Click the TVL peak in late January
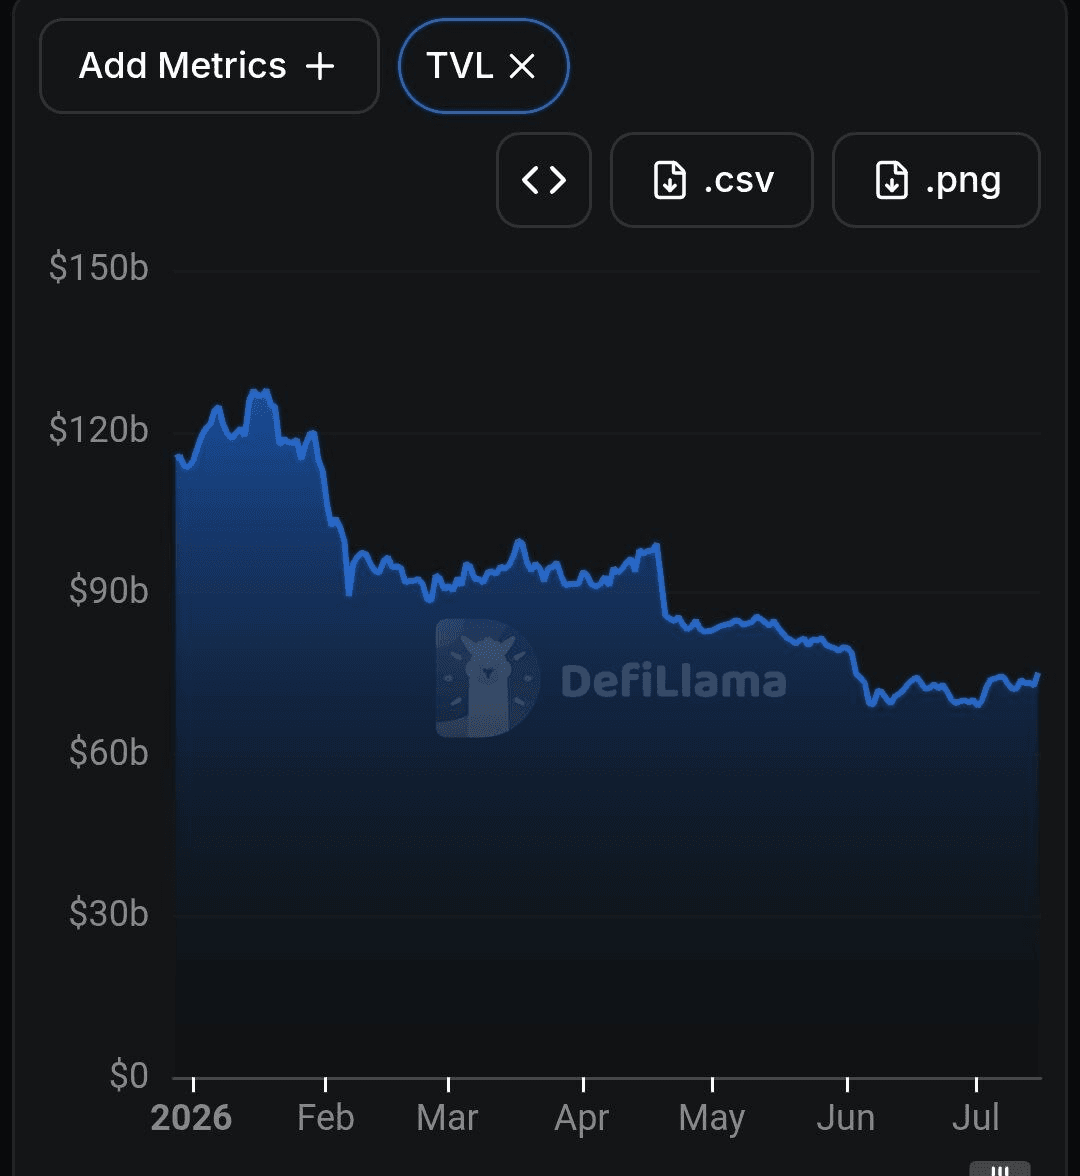 [260, 392]
